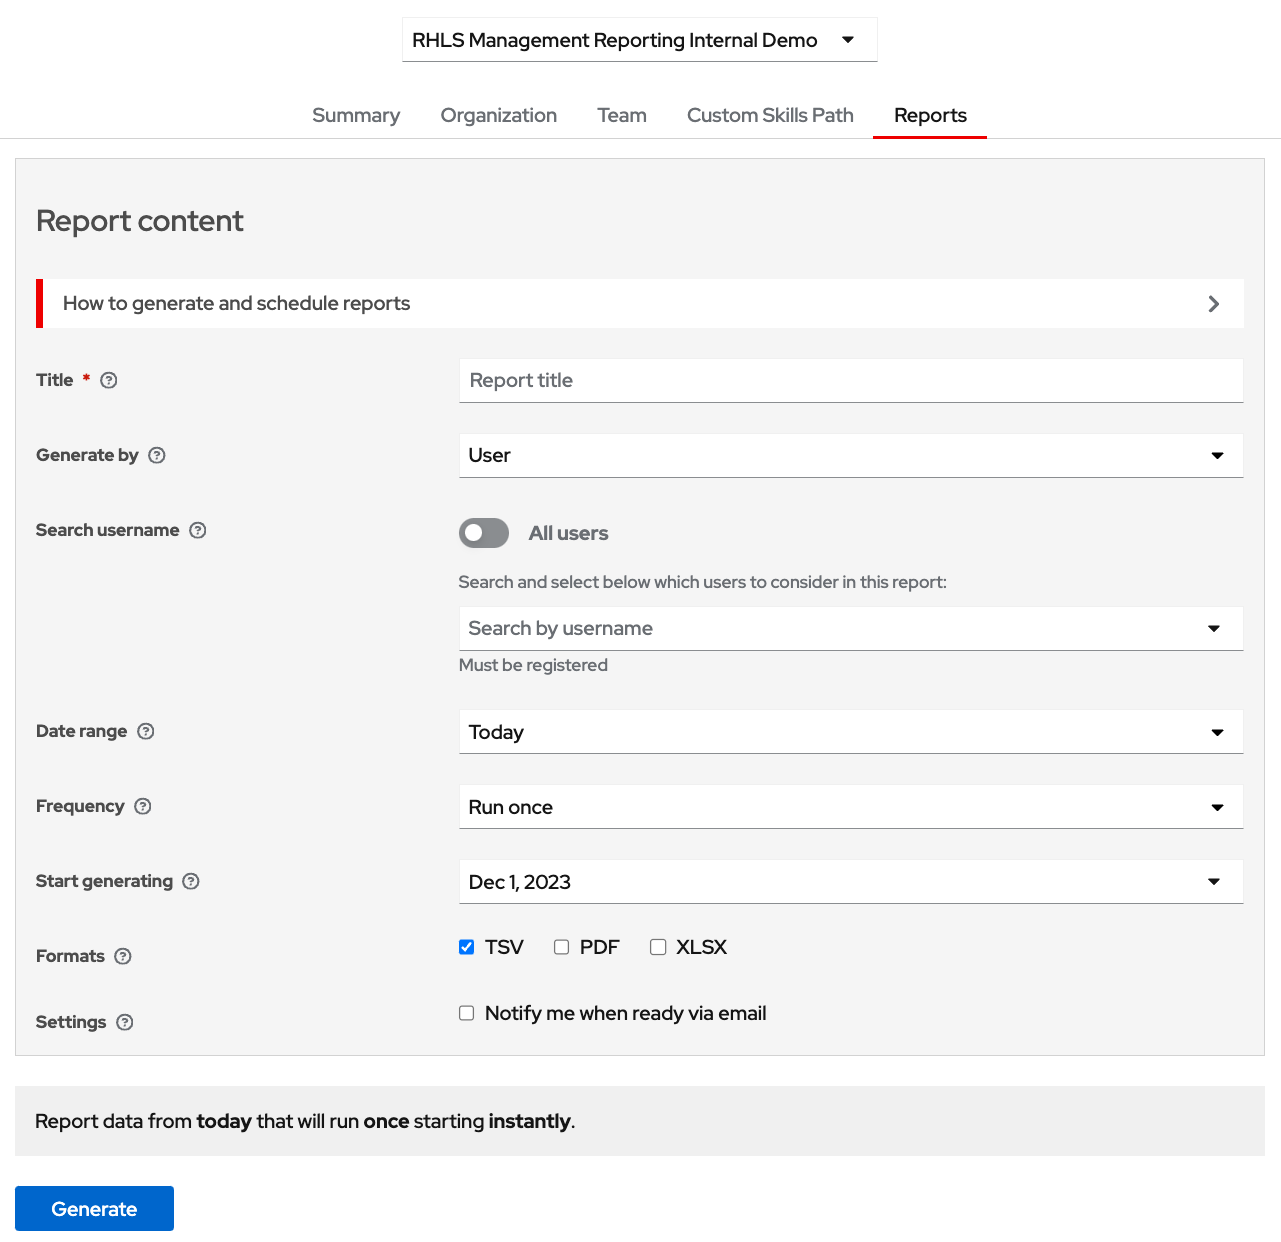The width and height of the screenshot is (1281, 1242).
Task: Click the Report title input field
Action: coord(850,380)
